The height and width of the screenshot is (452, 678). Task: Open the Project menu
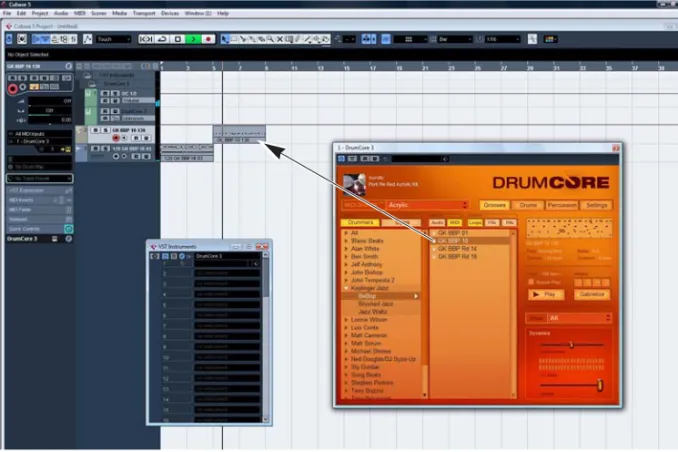(x=40, y=13)
